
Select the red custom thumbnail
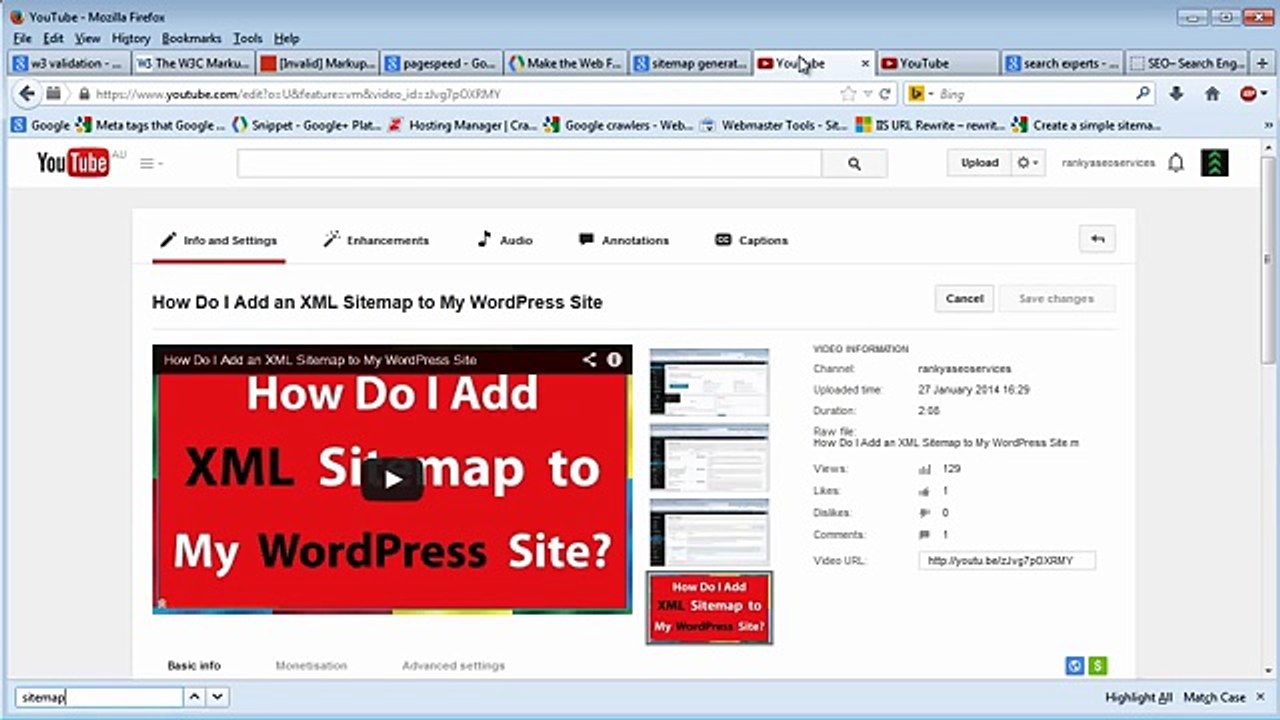[x=709, y=608]
